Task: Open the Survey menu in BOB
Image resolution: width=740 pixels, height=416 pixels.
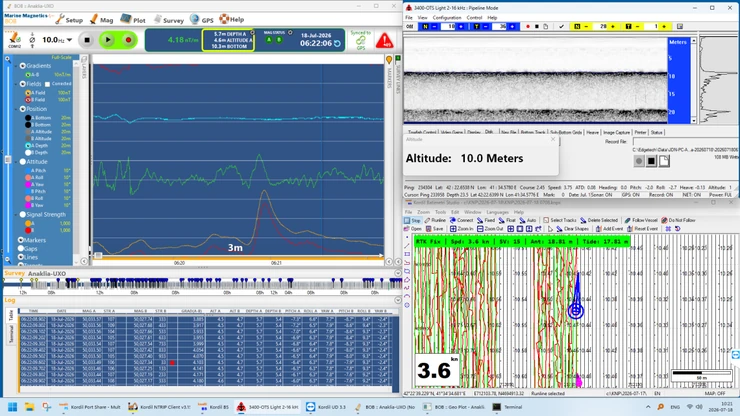Action: coord(168,20)
